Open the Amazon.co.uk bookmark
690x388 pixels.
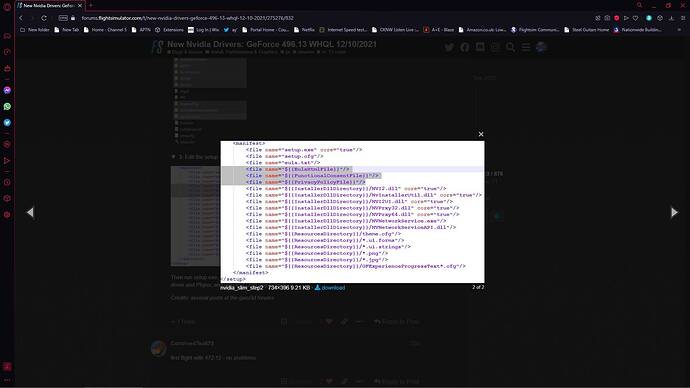pyautogui.click(x=482, y=30)
